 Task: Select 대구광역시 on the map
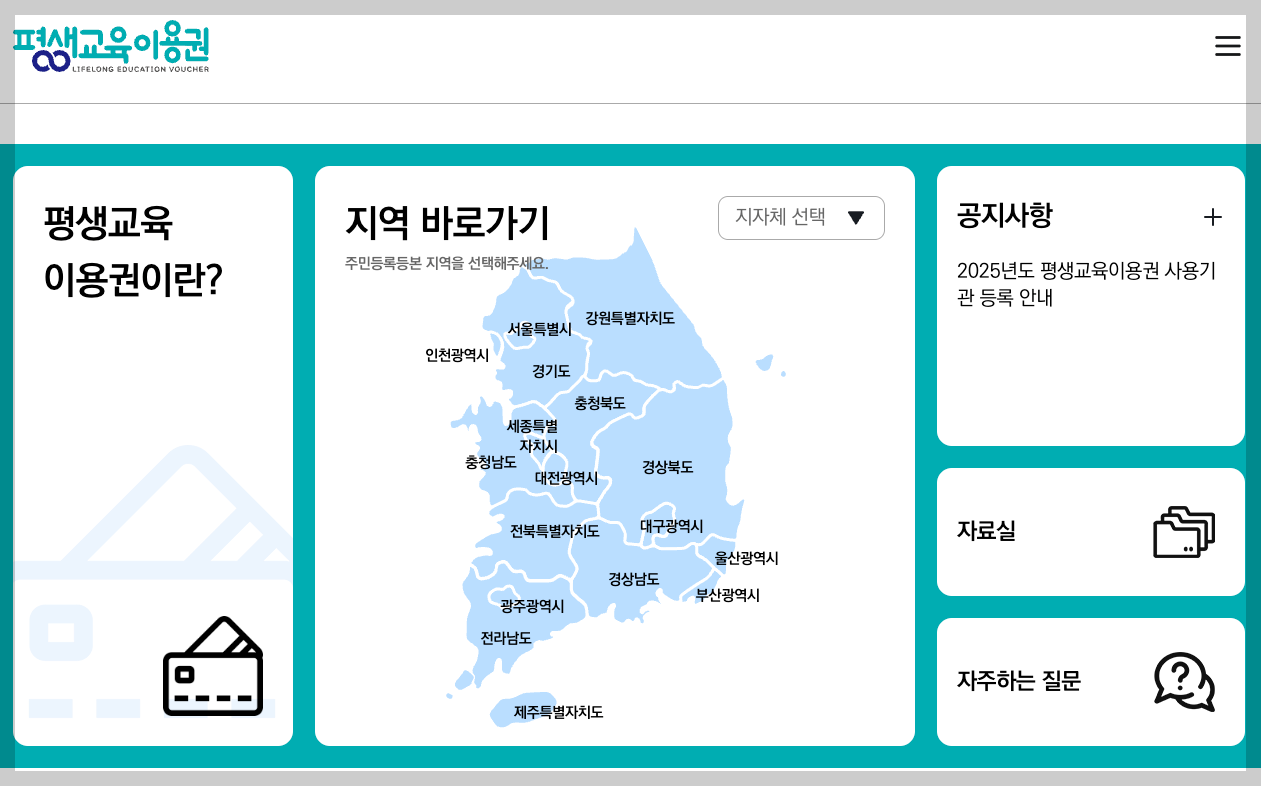point(670,524)
